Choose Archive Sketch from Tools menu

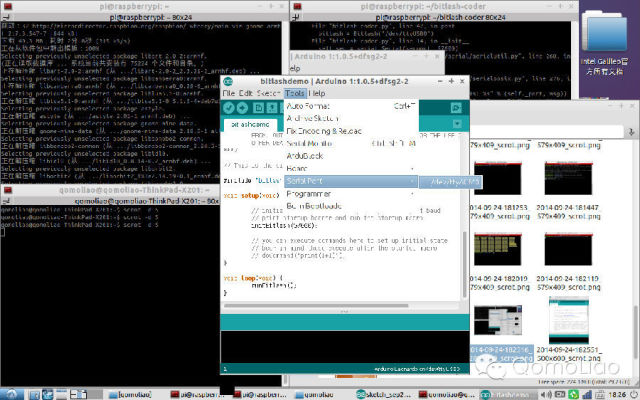[x=351, y=118]
